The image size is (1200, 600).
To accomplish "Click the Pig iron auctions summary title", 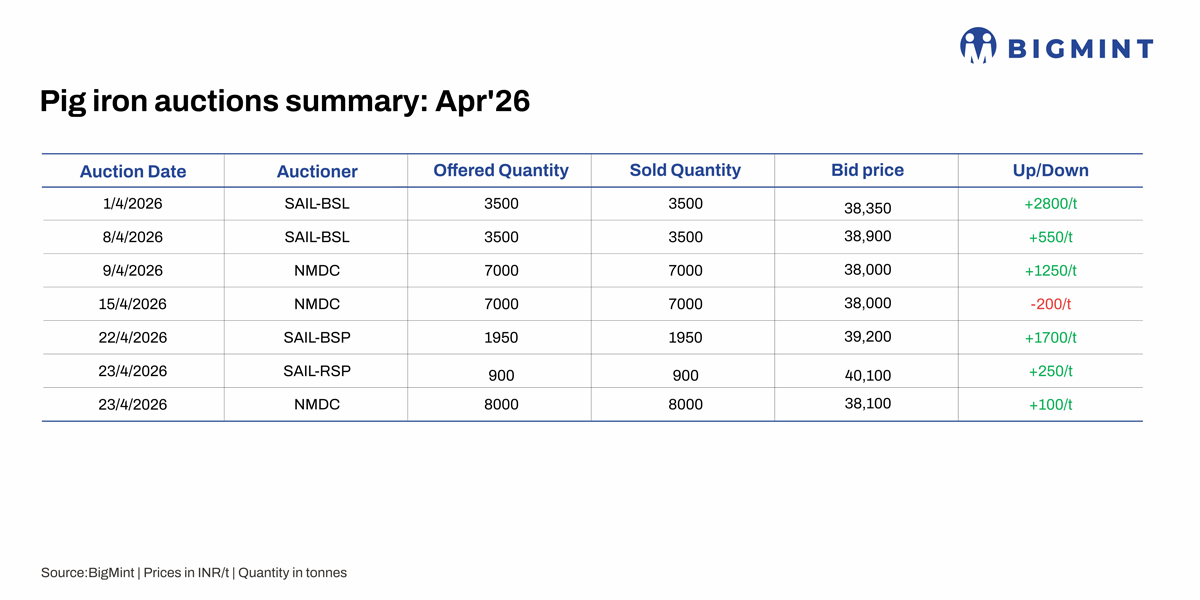I will click(285, 102).
